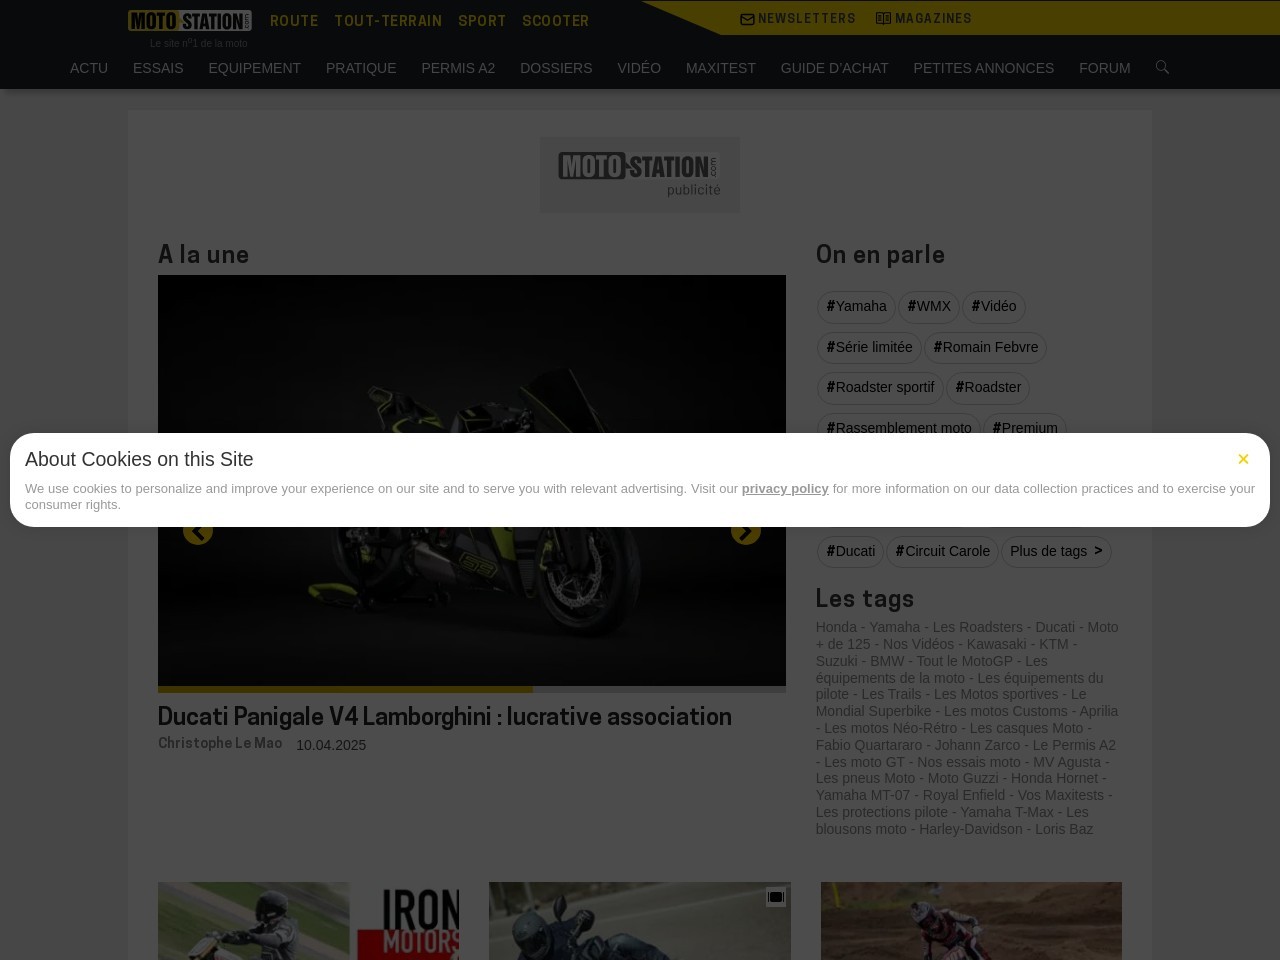Click the slideshow progress bar
Viewport: 1280px width, 960px height.
pos(472,689)
